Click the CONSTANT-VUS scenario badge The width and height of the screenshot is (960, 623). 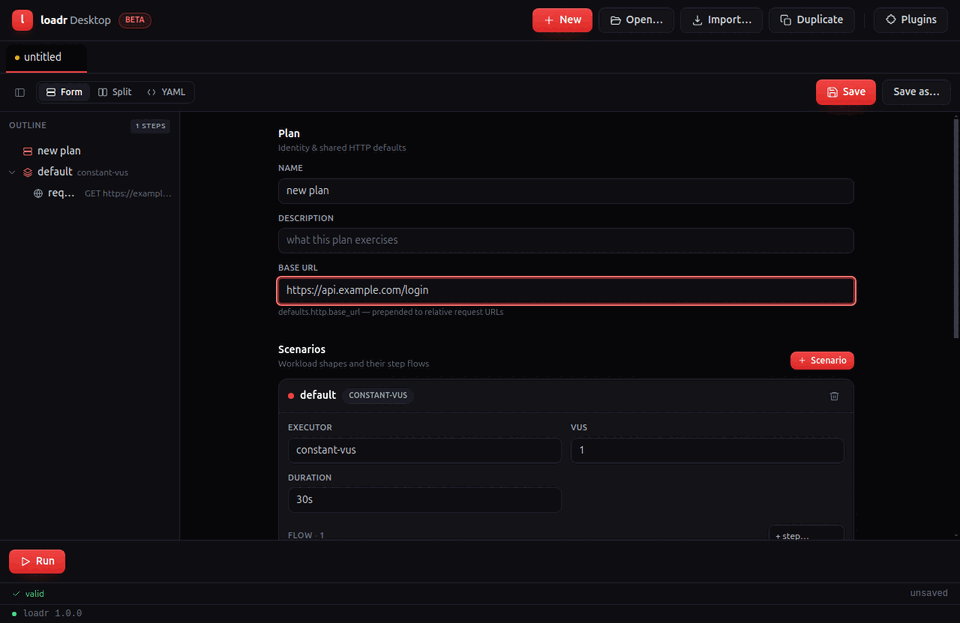click(378, 395)
